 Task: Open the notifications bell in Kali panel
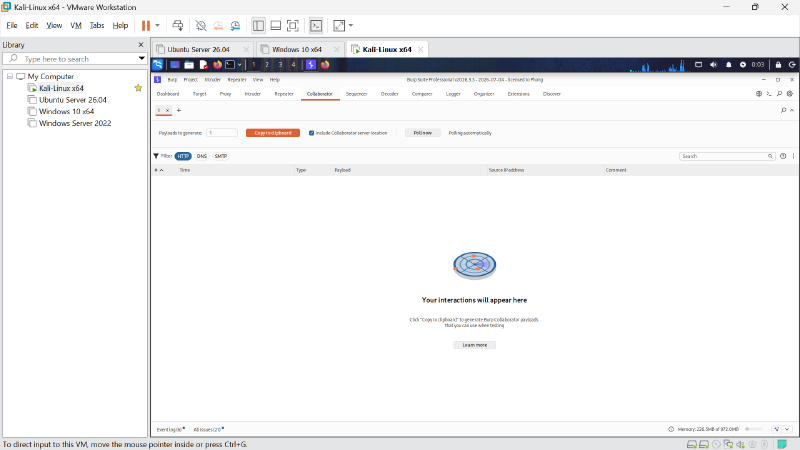(x=729, y=65)
